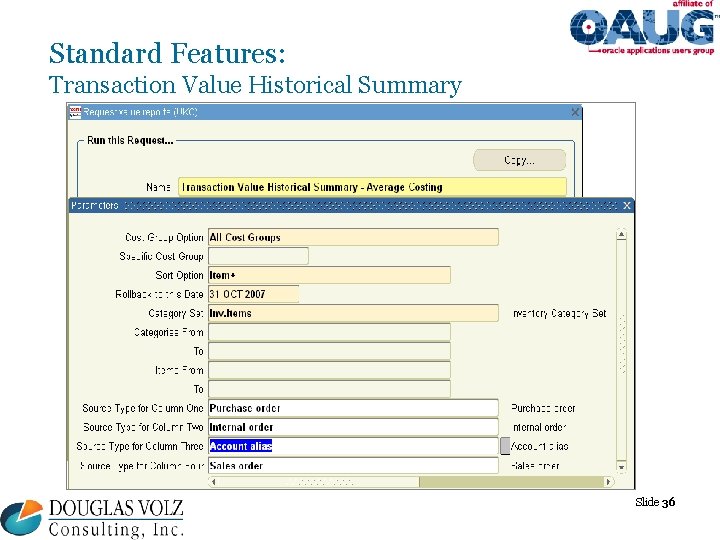This screenshot has width=720, height=540.
Task: Click the Categories From field
Action: tap(329, 332)
